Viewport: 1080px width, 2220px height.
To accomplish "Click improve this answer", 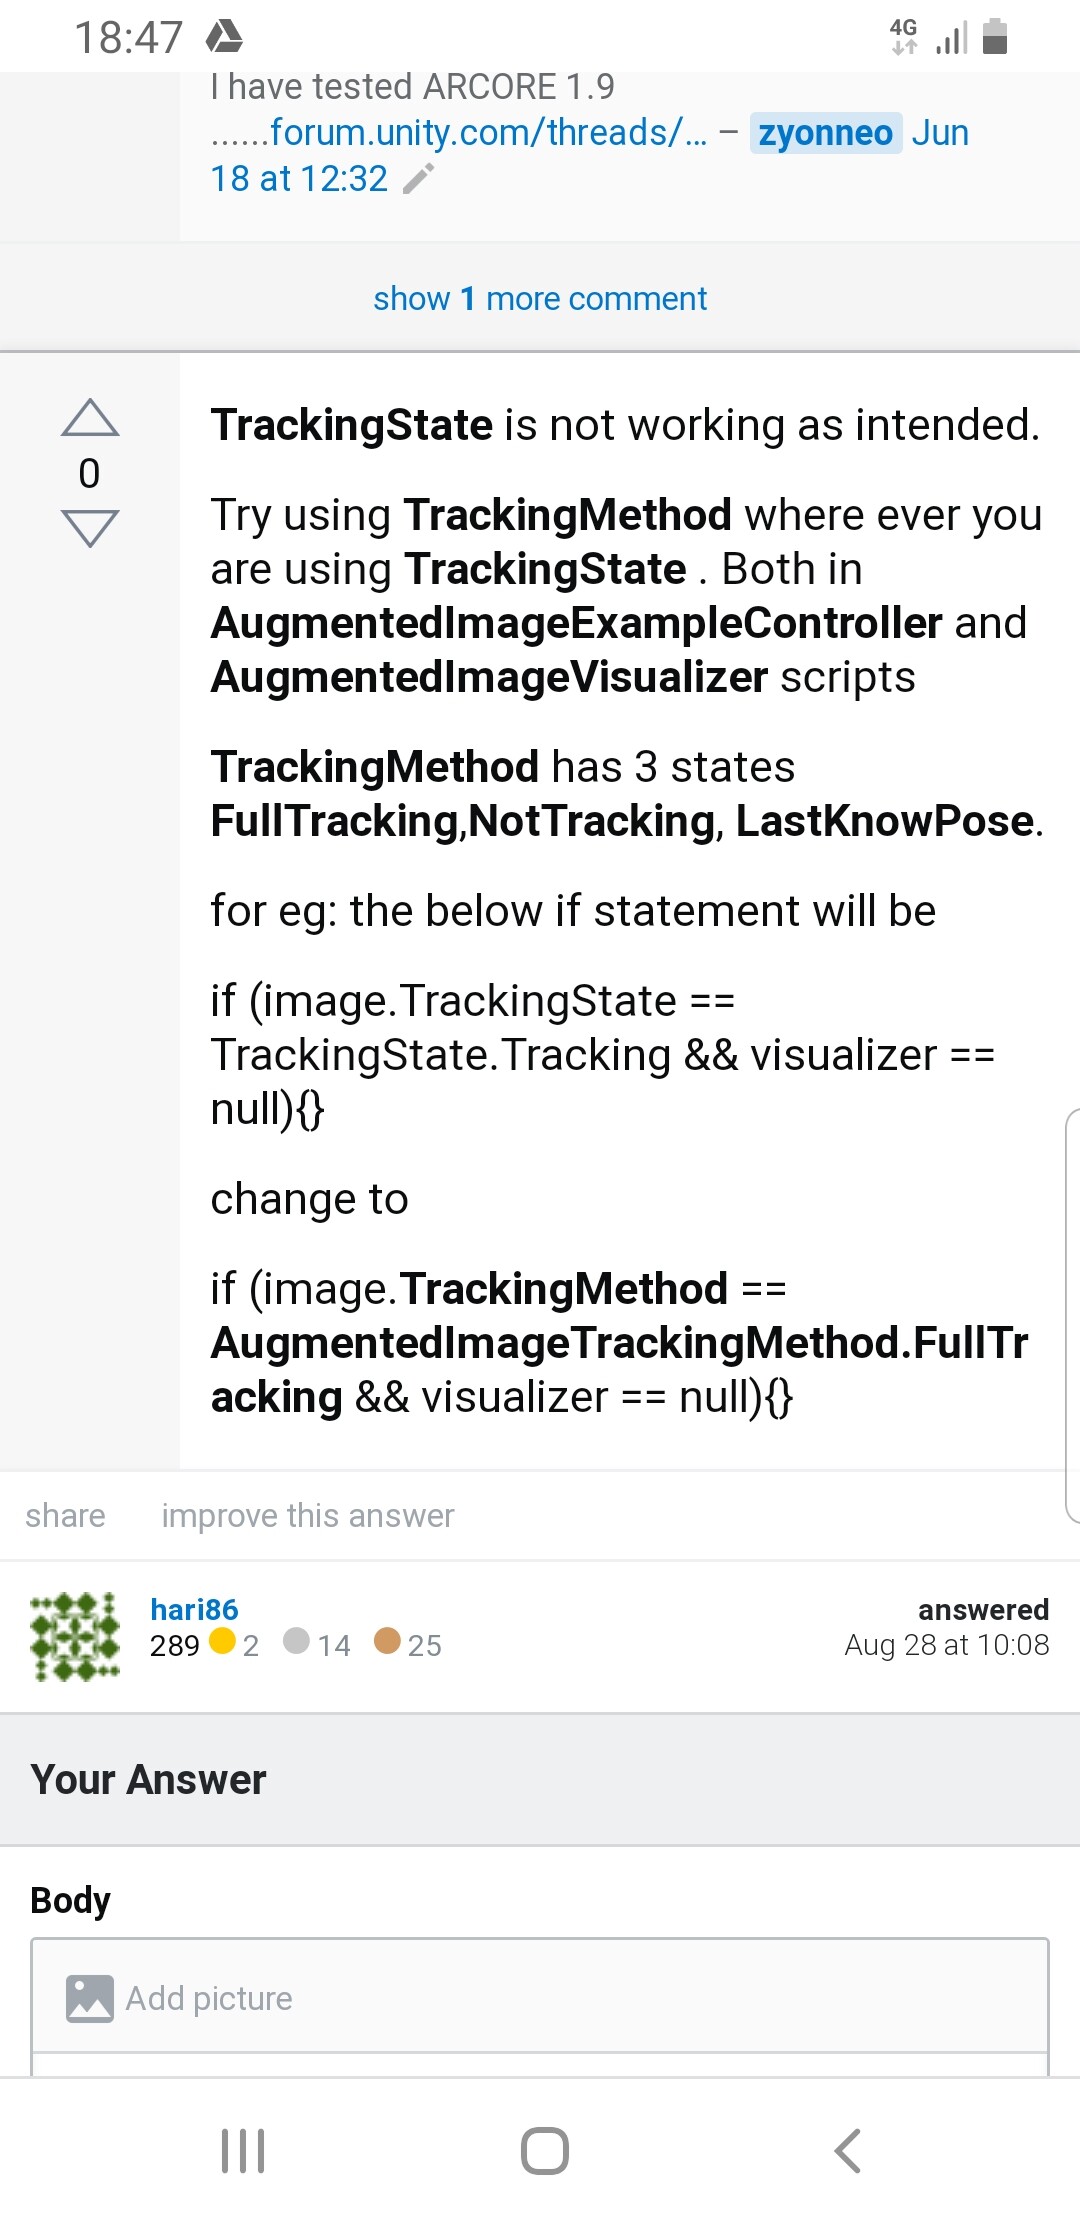I will 307,1515.
